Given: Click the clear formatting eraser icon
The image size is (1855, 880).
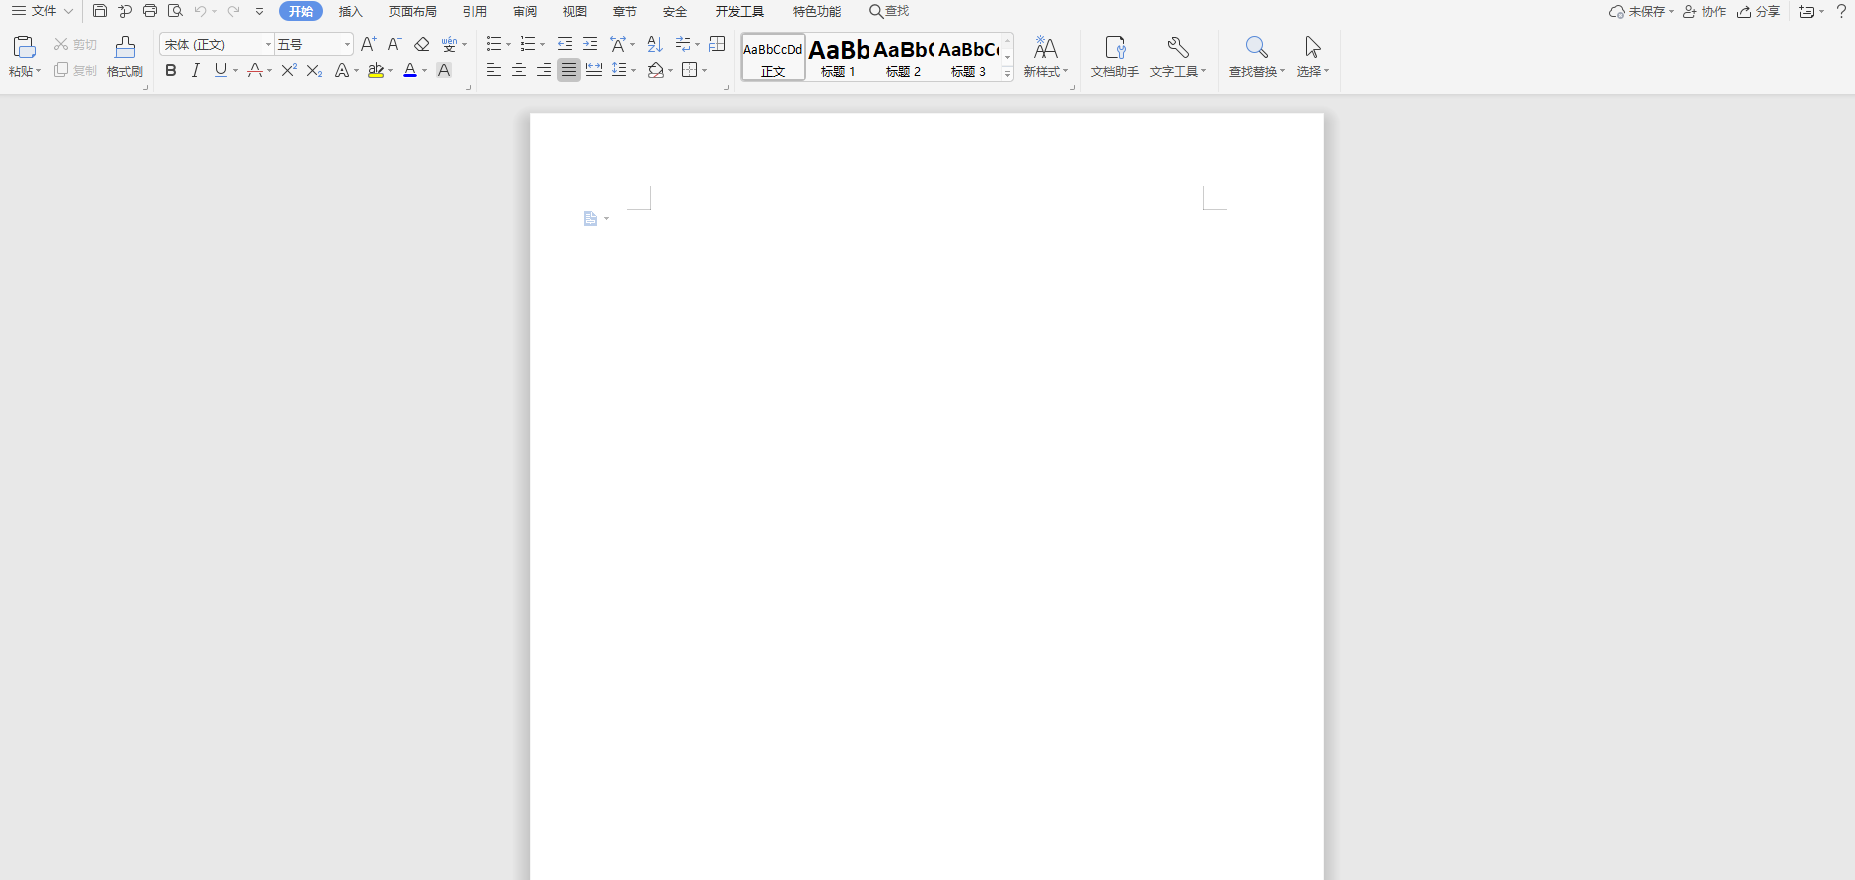Looking at the screenshot, I should pos(422,44).
